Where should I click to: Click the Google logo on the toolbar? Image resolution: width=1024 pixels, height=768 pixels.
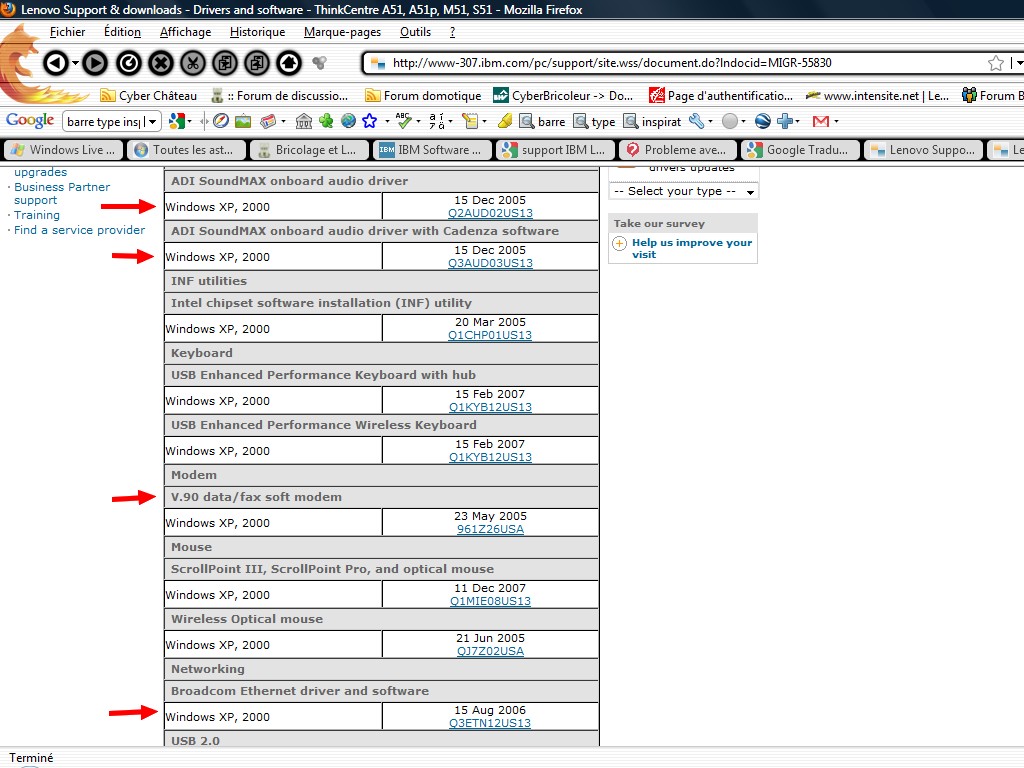30,120
